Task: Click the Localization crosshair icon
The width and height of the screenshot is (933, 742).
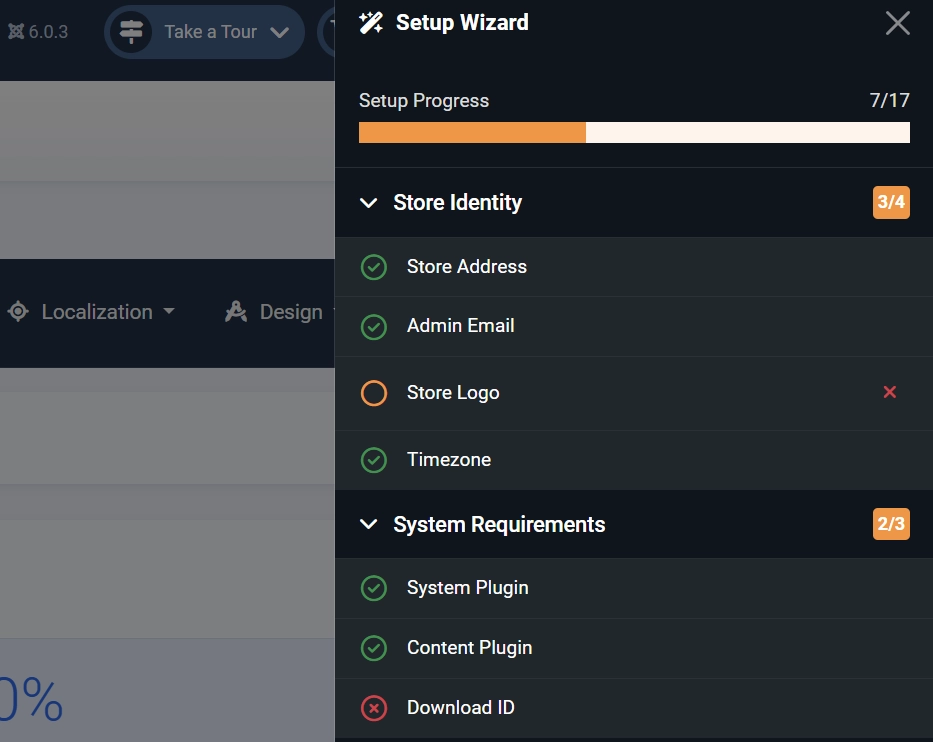Action: click(x=18, y=311)
